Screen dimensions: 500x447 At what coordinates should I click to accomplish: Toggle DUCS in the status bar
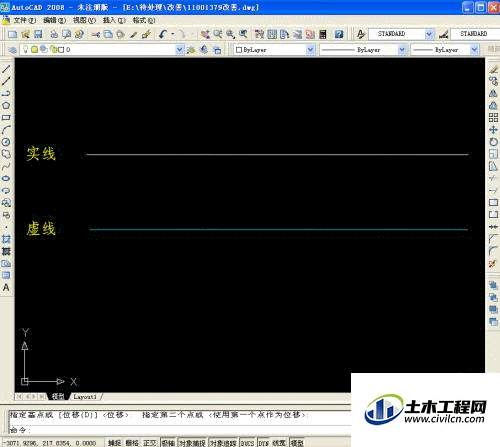point(247,443)
